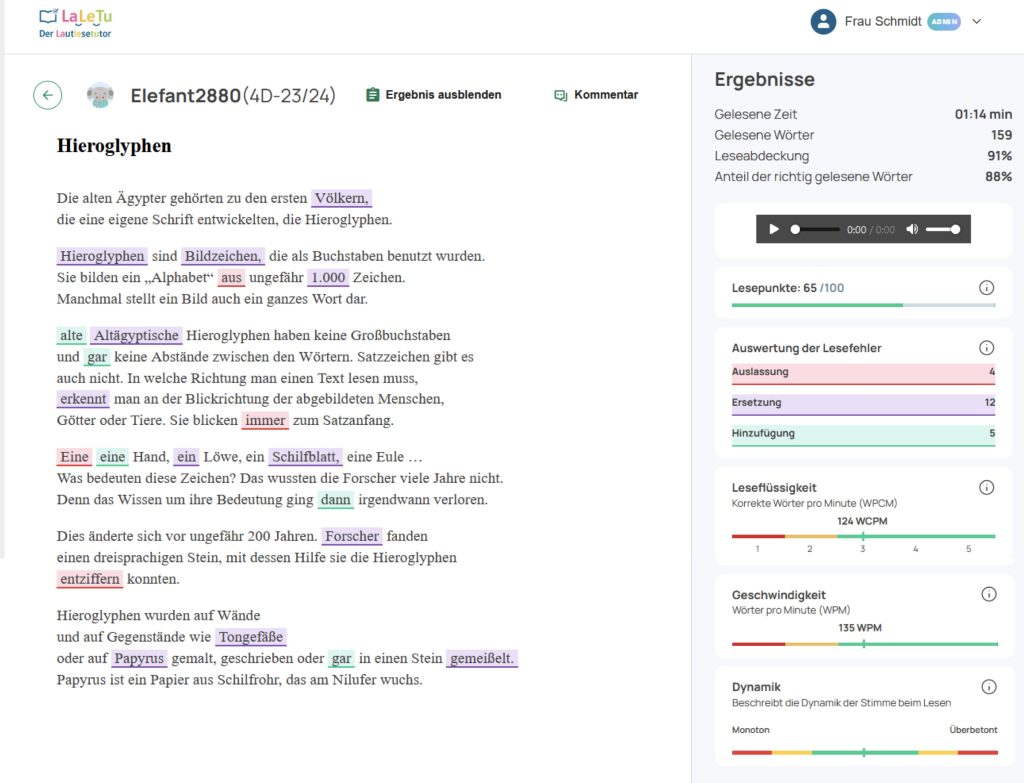Click the Elefant2880 avatar icon

(100, 95)
